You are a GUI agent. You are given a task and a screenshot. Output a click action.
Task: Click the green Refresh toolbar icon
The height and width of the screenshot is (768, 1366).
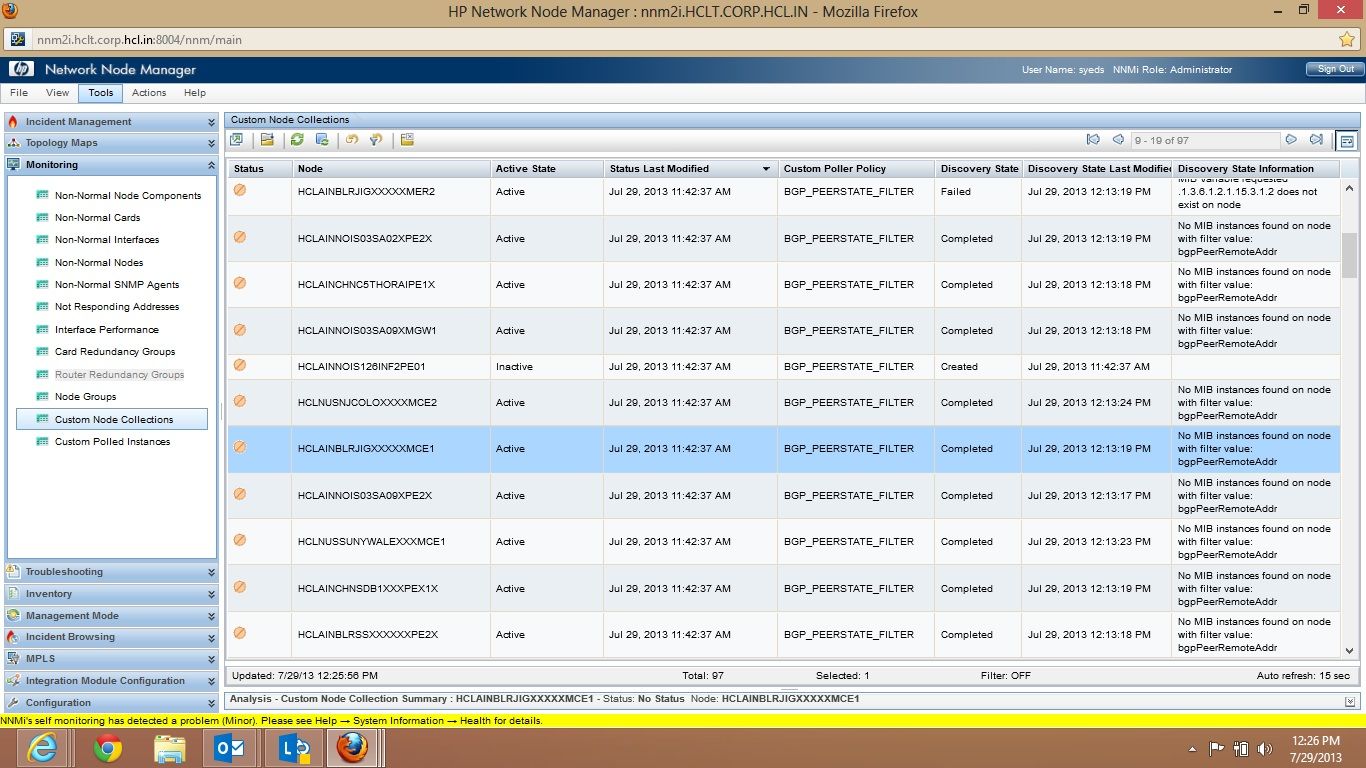pyautogui.click(x=297, y=140)
